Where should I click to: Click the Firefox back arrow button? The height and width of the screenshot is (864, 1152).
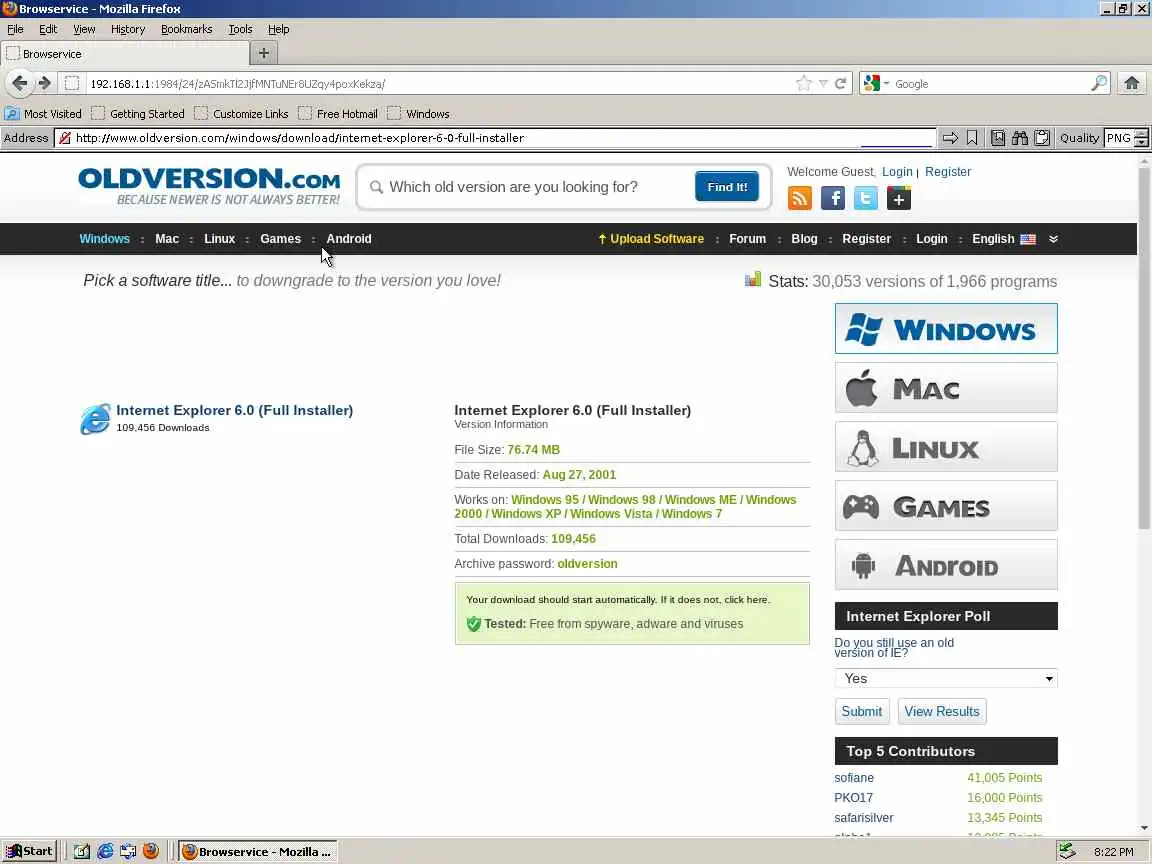point(20,83)
